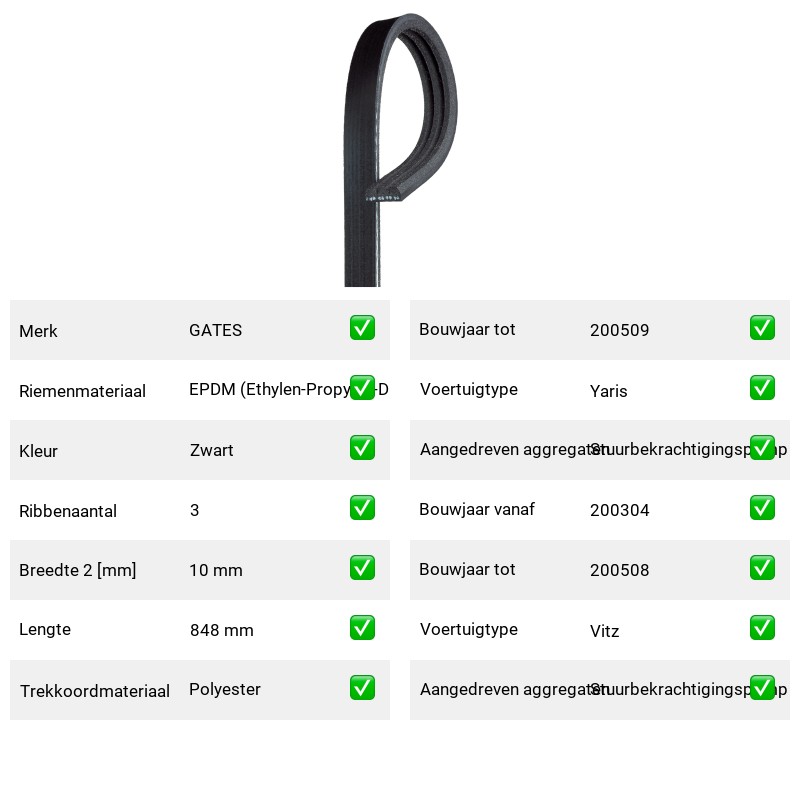Click the belt product image

click(x=400, y=149)
